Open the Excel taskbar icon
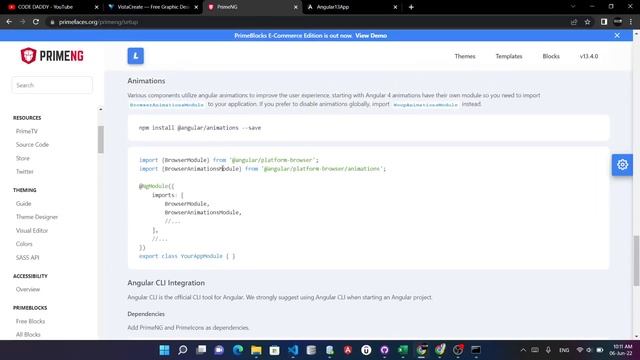Screen dimensions: 640x360 403,350
